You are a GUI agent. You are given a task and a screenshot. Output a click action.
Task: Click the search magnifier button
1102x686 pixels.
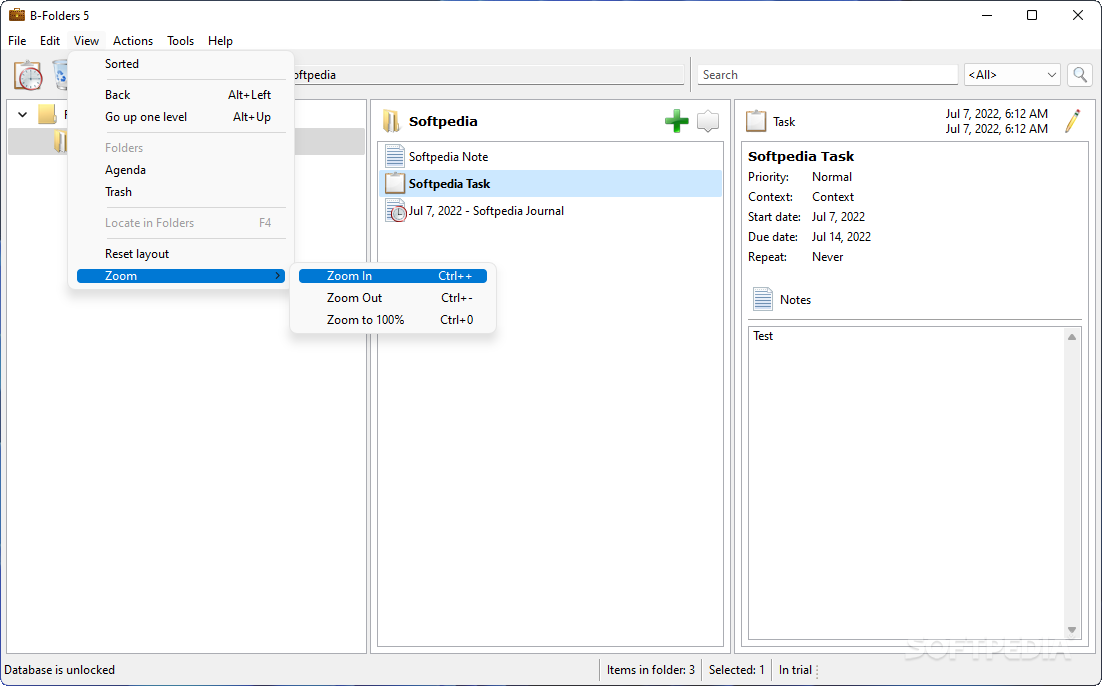pos(1080,75)
